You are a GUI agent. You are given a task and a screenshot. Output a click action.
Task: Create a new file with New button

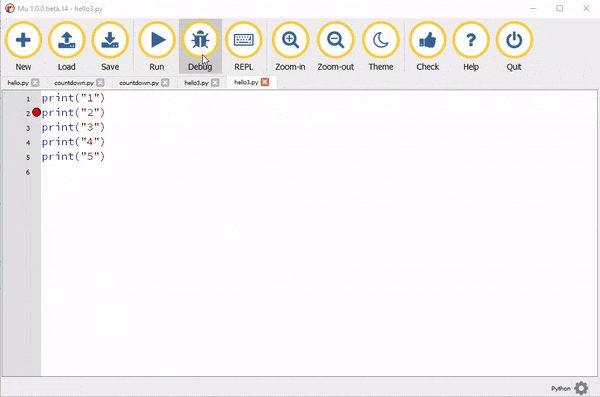coord(23,46)
